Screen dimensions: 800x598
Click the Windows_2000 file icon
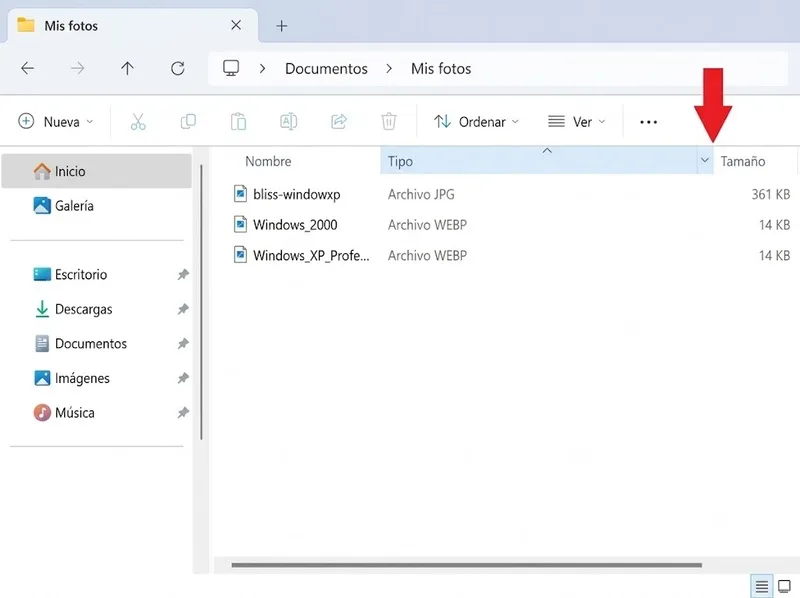coord(240,225)
